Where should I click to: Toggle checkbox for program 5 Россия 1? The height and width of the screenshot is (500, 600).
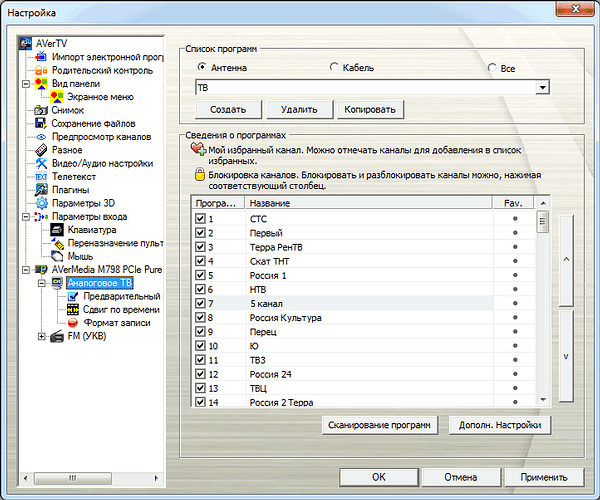pyautogui.click(x=200, y=275)
